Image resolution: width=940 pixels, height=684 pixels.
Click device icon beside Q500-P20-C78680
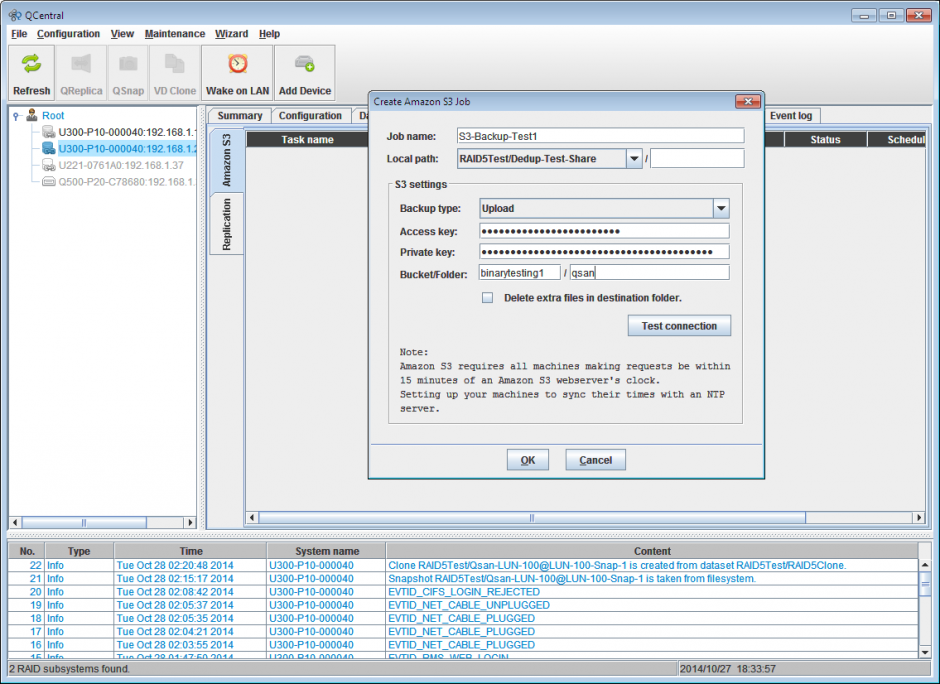(x=49, y=182)
